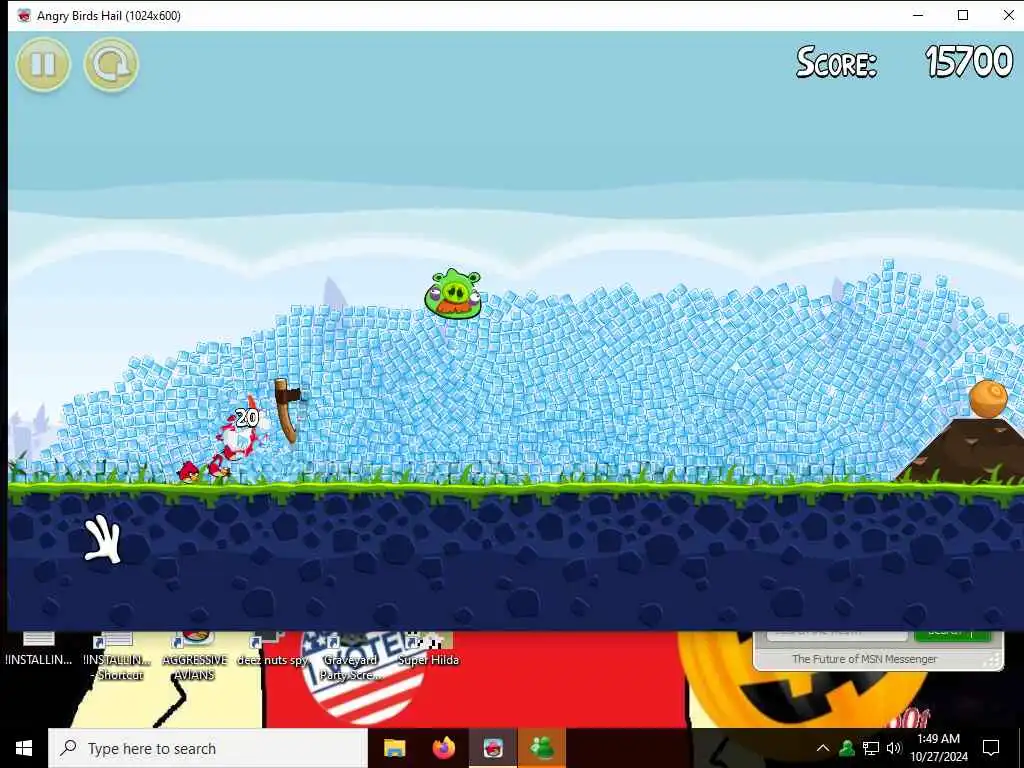Restart the level with the retry button
Screen dimensions: 1024x768
pos(111,64)
